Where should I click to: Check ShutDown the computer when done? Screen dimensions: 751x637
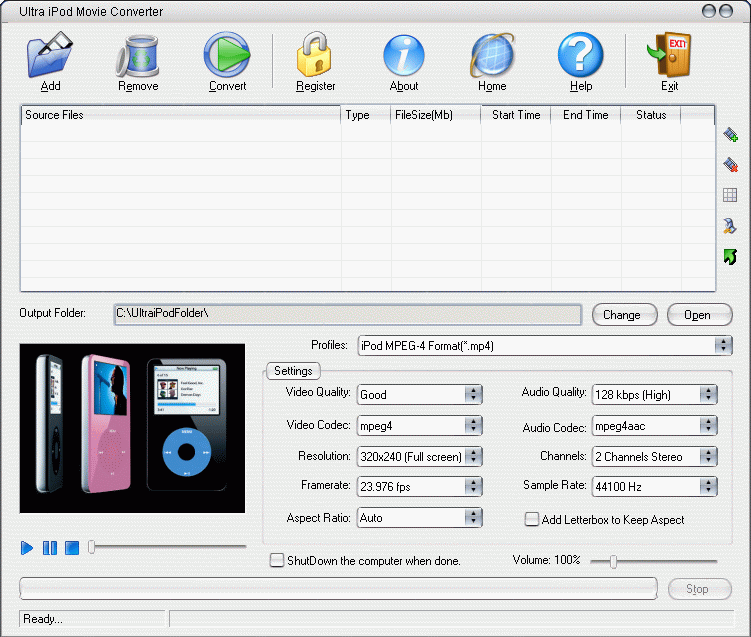tap(277, 560)
